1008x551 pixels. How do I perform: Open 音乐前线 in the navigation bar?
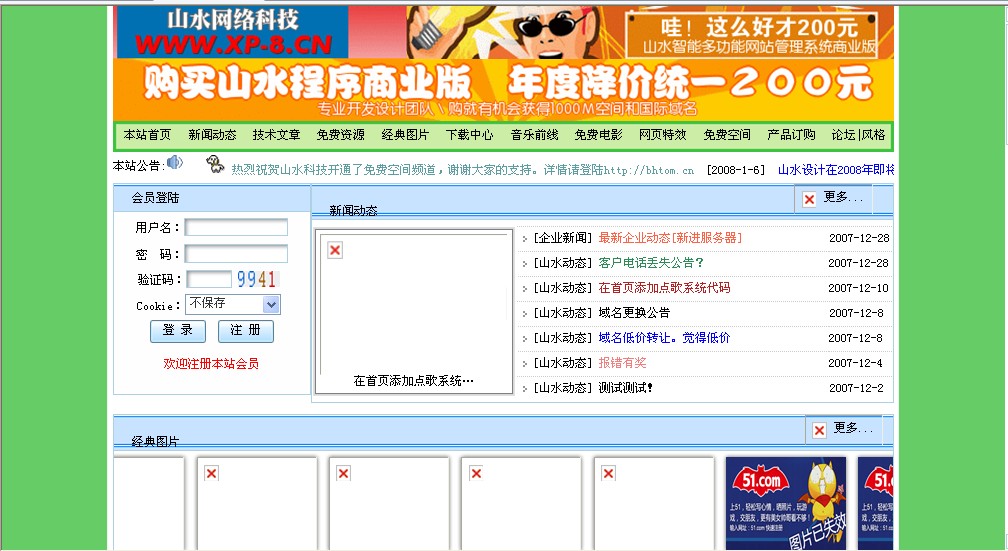(x=534, y=134)
